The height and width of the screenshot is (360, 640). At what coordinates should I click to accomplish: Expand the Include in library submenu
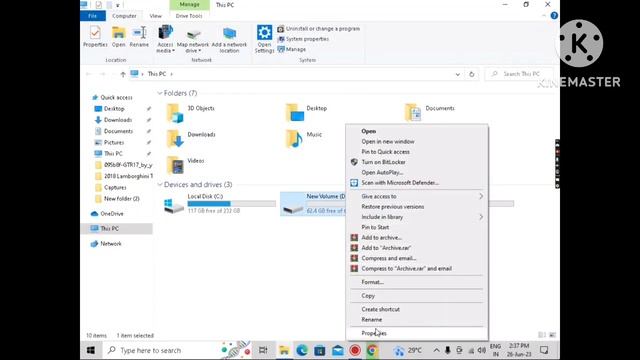pyautogui.click(x=417, y=217)
